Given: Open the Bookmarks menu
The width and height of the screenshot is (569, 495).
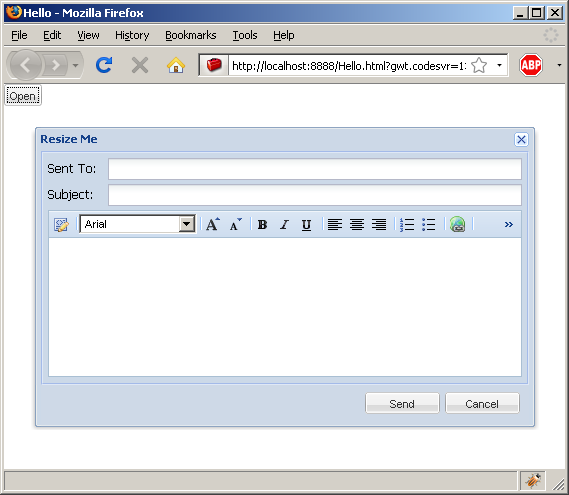Looking at the screenshot, I should pos(191,35).
